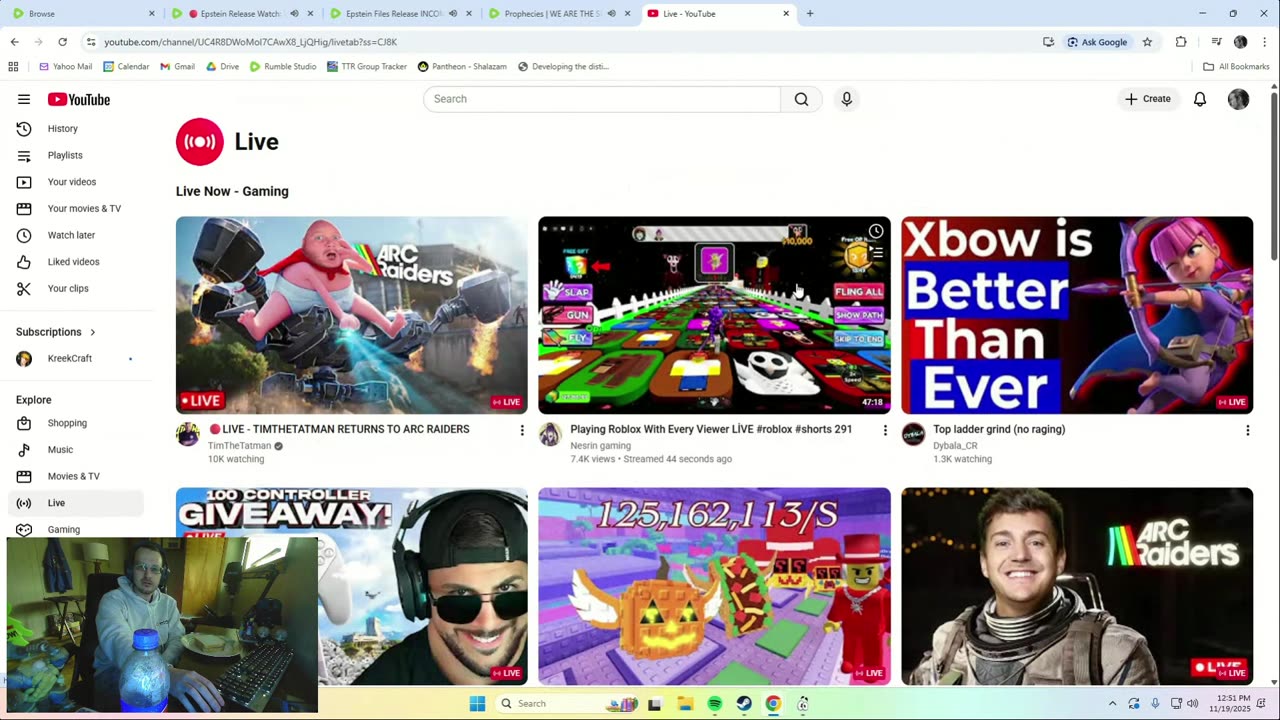The width and height of the screenshot is (1280, 720).
Task: Start voice search with the microphone
Action: 846,99
